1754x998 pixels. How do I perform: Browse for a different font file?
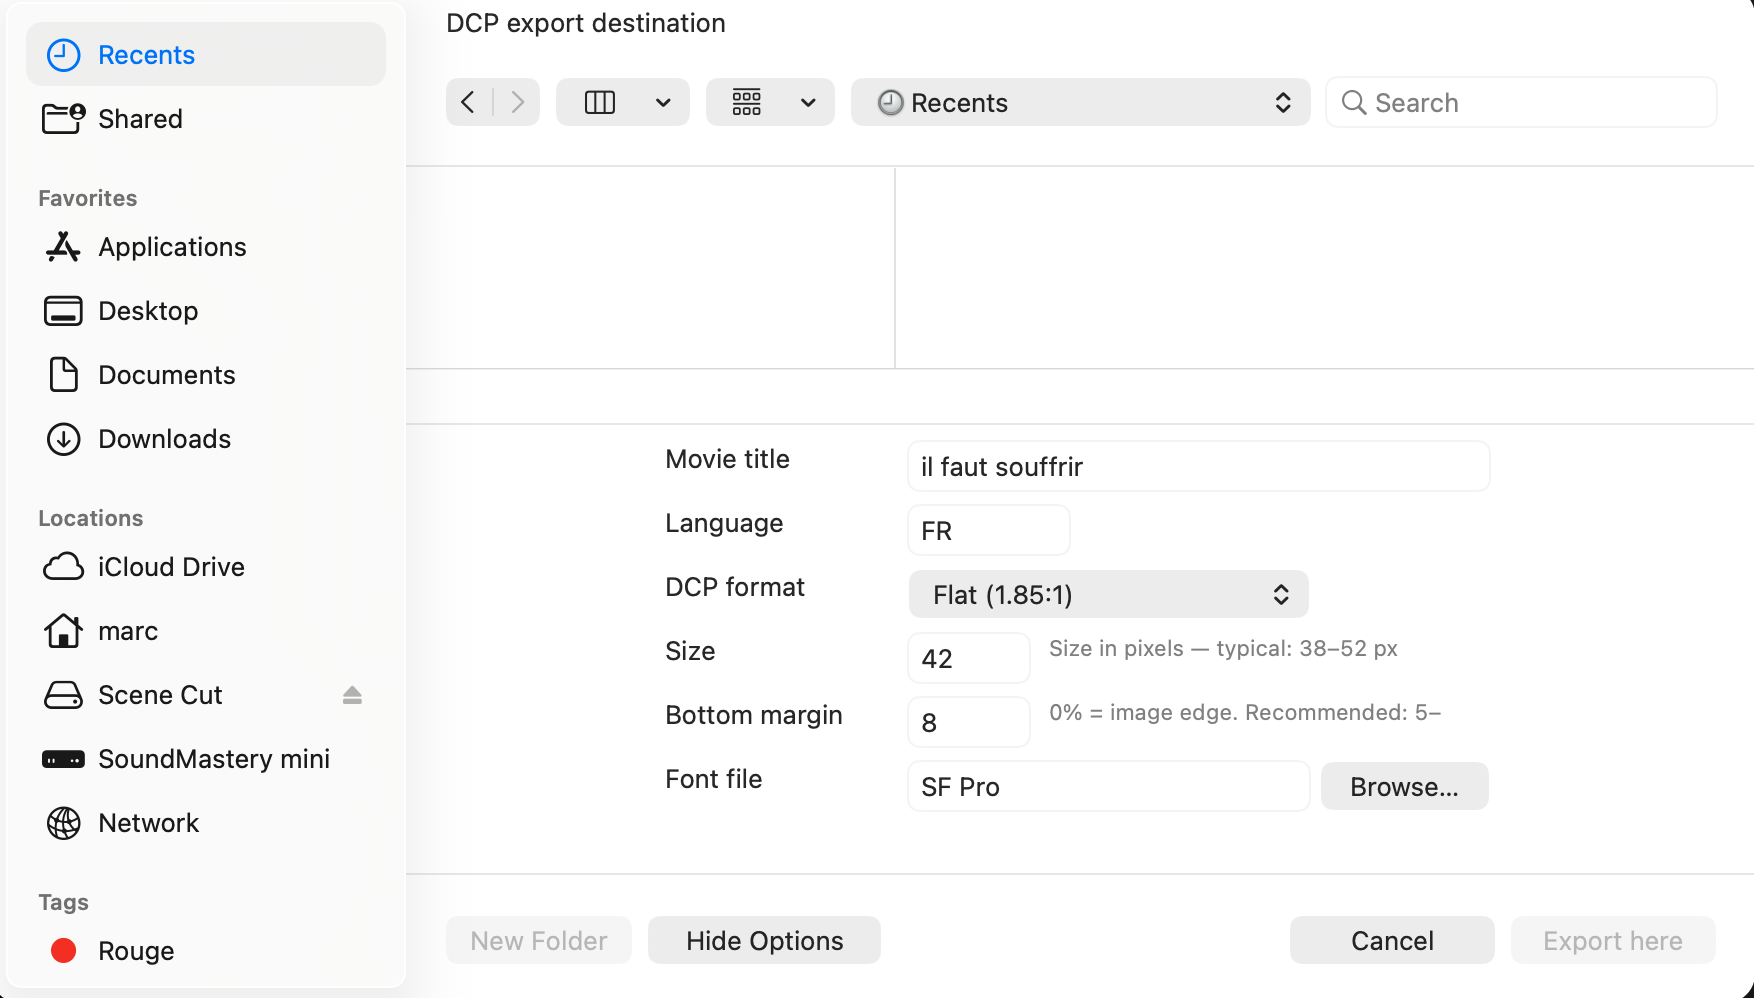[x=1404, y=786]
